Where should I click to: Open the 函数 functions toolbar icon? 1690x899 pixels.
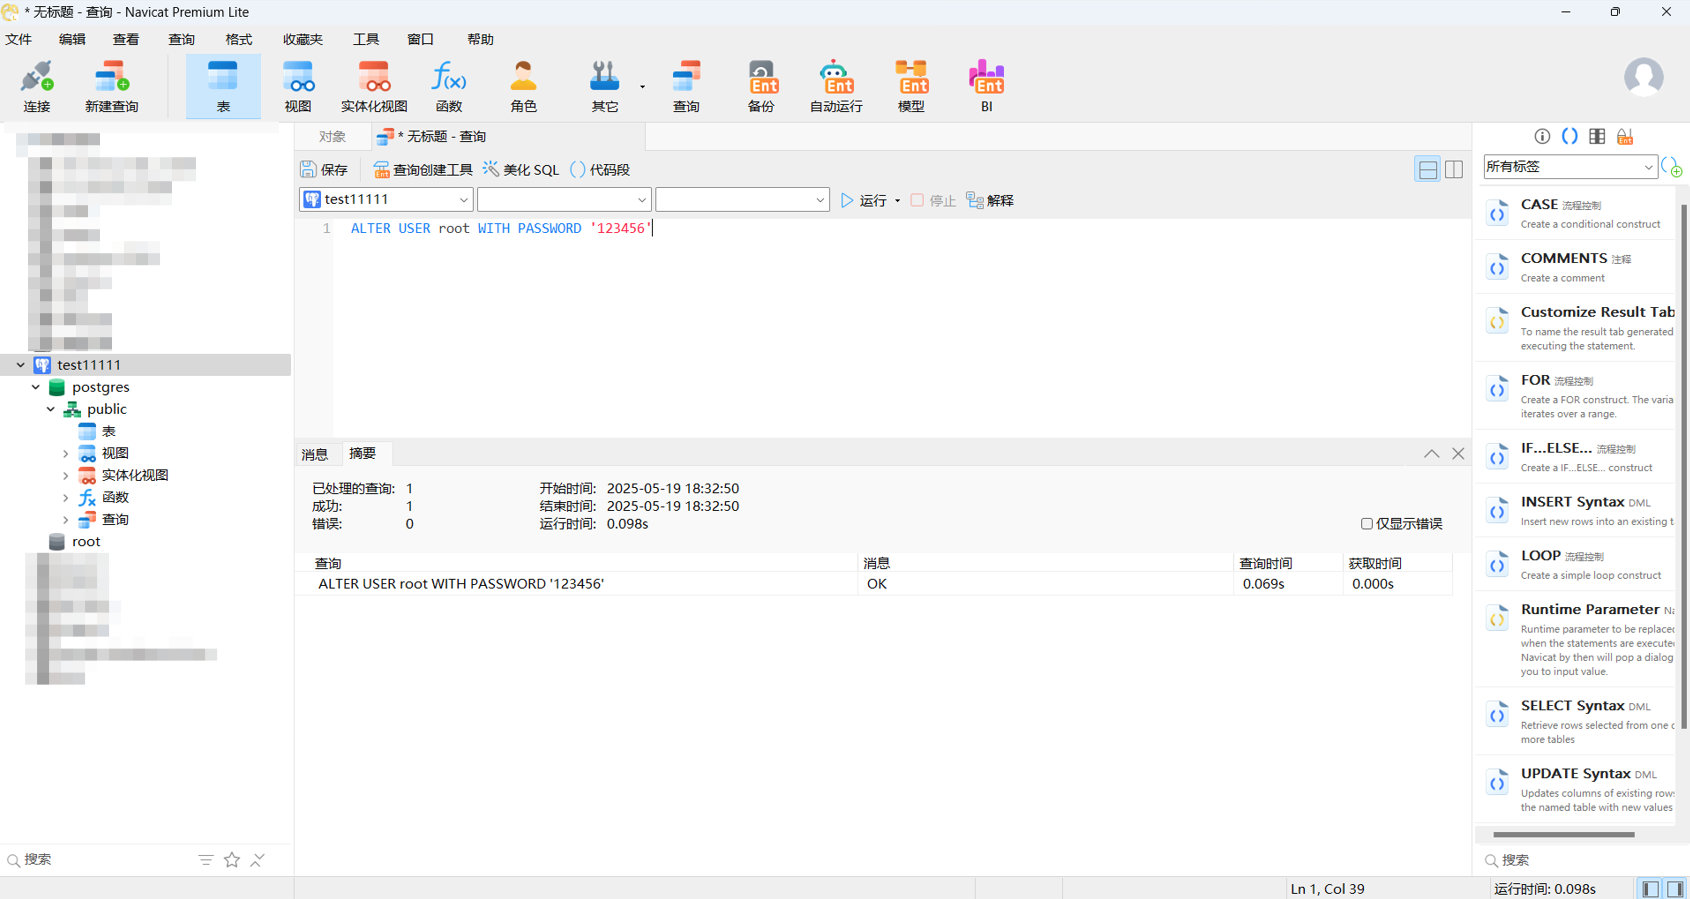click(x=449, y=86)
